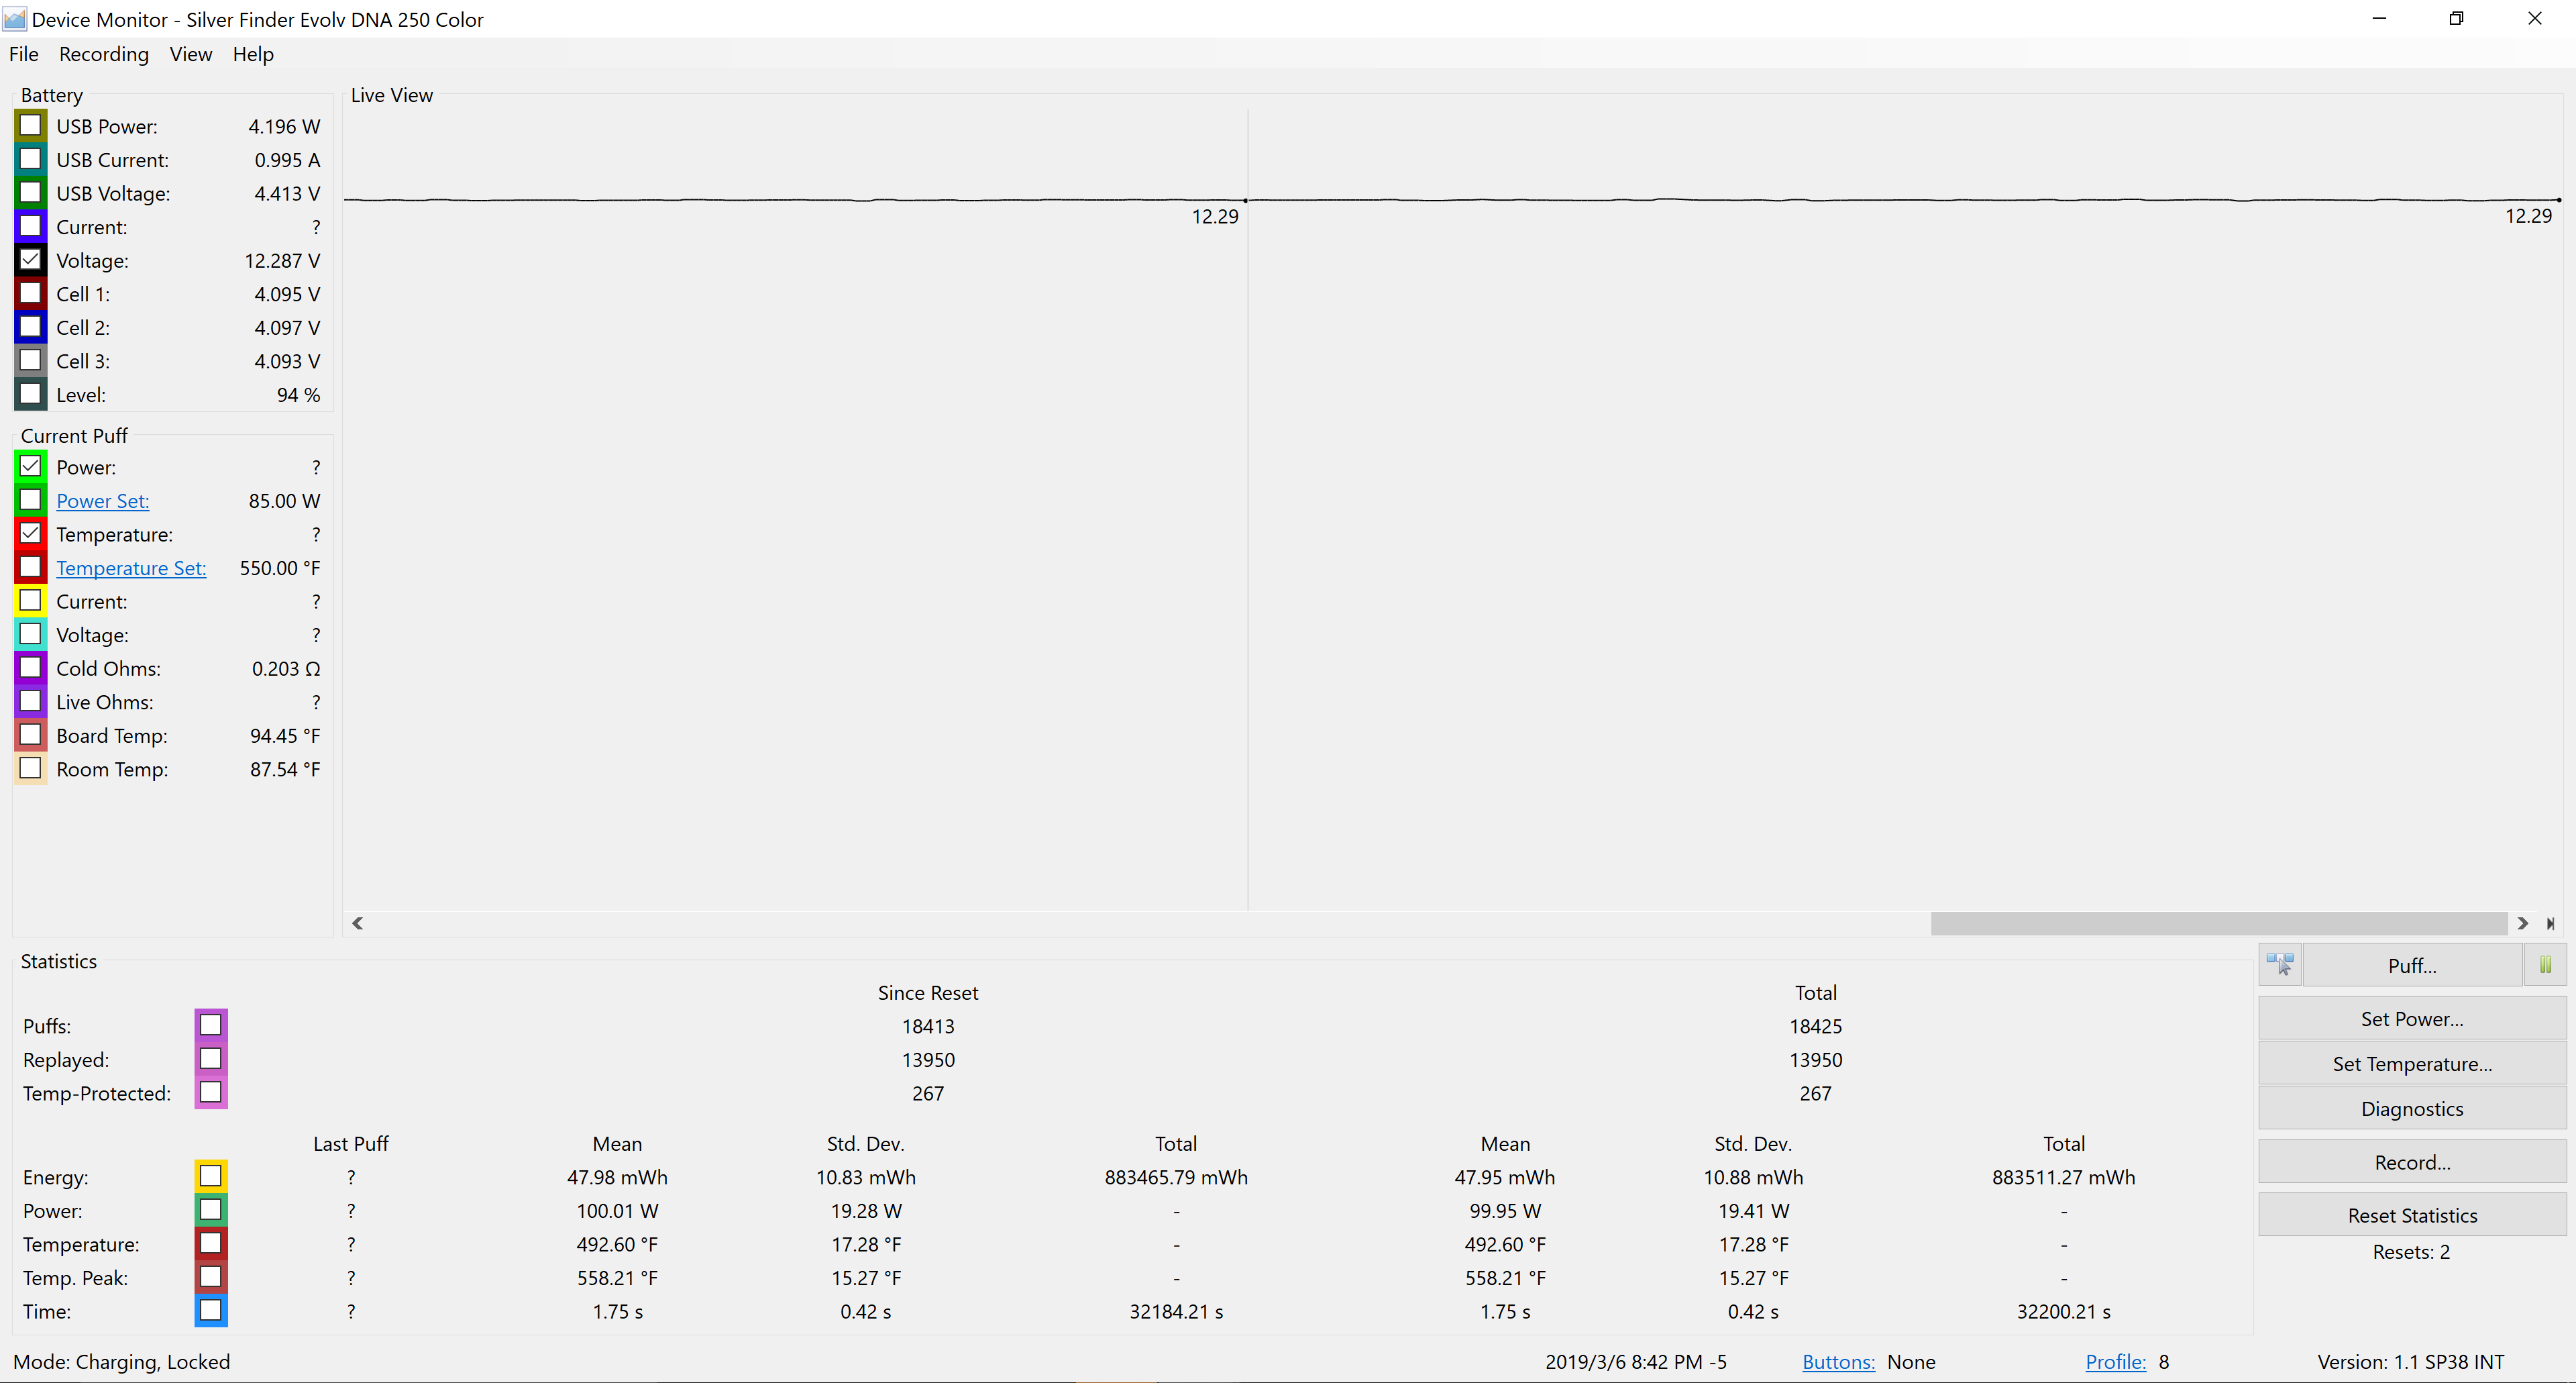Check the Cell 2 graph checkbox
The height and width of the screenshot is (1383, 2576).
click(x=31, y=327)
